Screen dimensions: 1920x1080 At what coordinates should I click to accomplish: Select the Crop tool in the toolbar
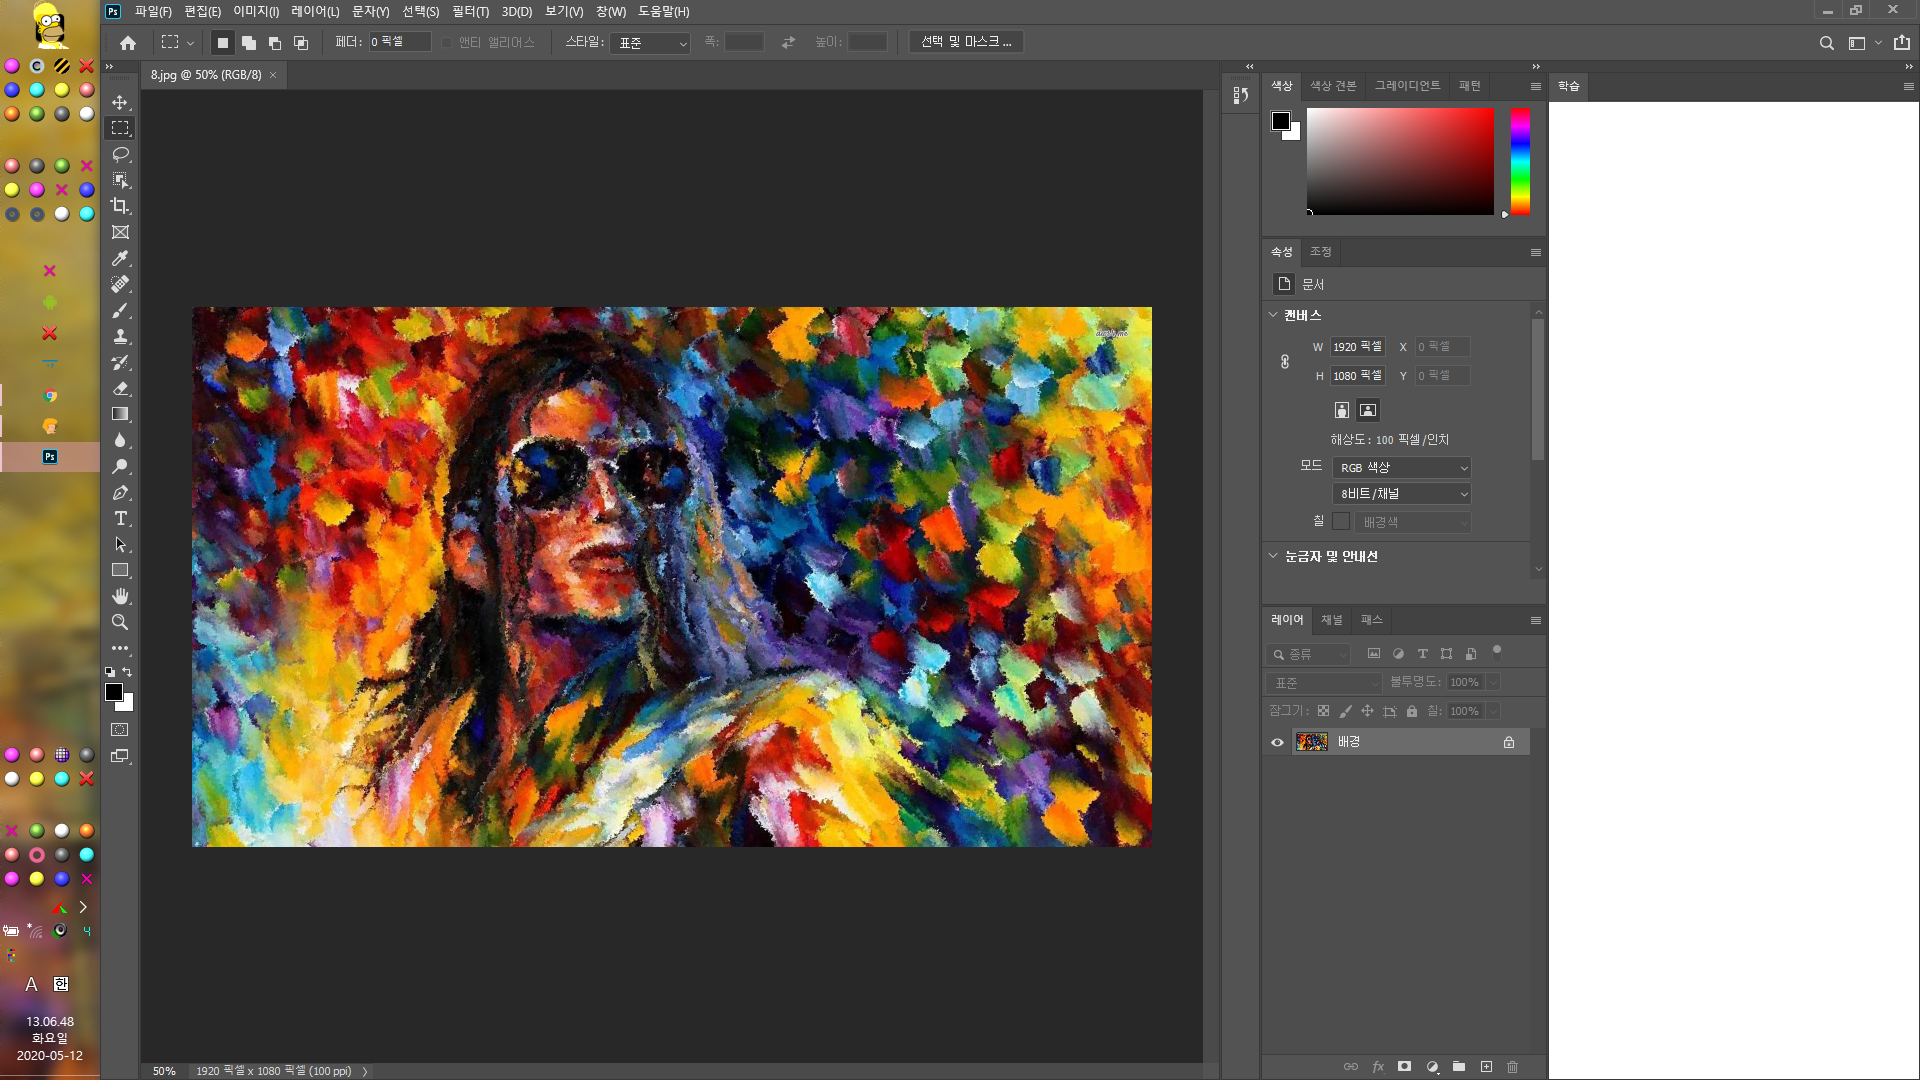coord(120,206)
